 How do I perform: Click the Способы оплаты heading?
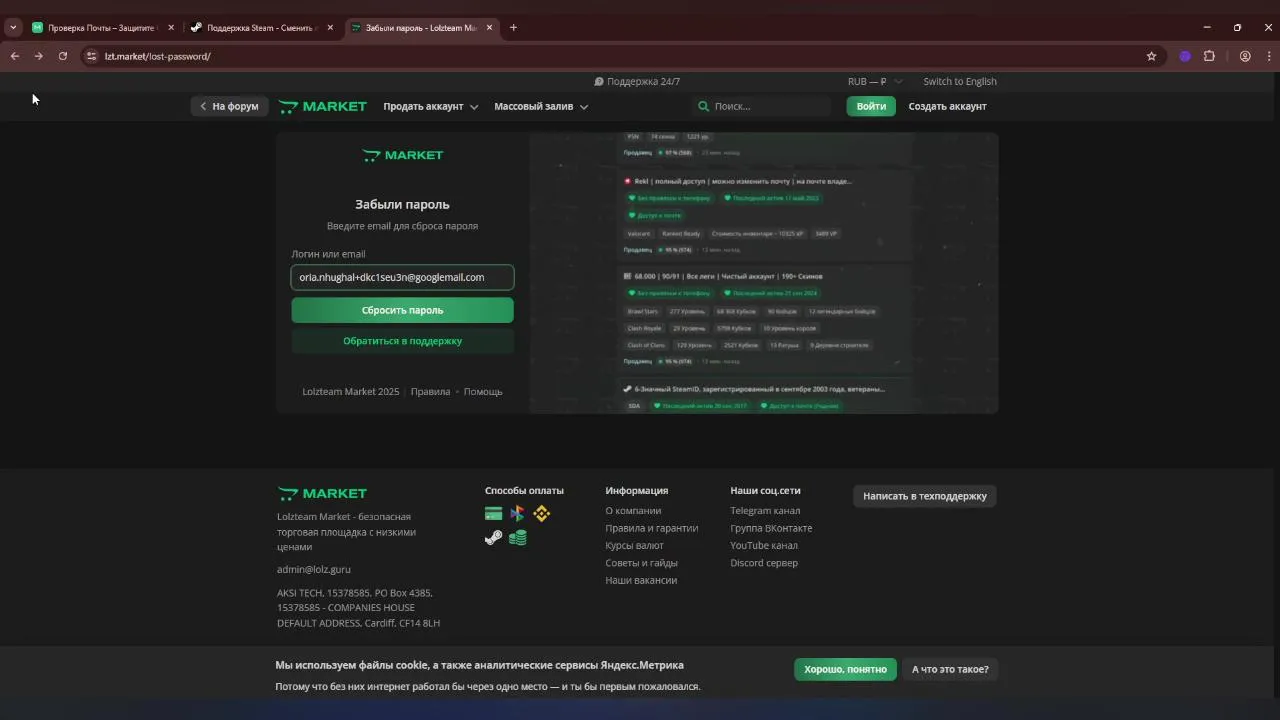click(524, 490)
